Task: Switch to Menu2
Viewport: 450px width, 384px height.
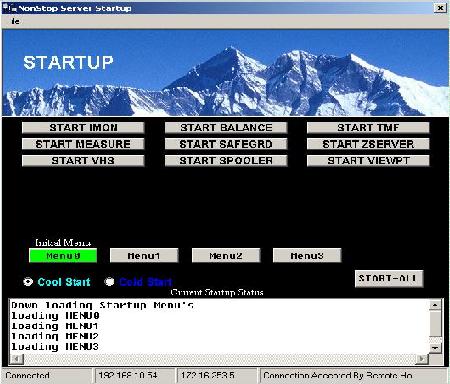Action: tap(226, 256)
